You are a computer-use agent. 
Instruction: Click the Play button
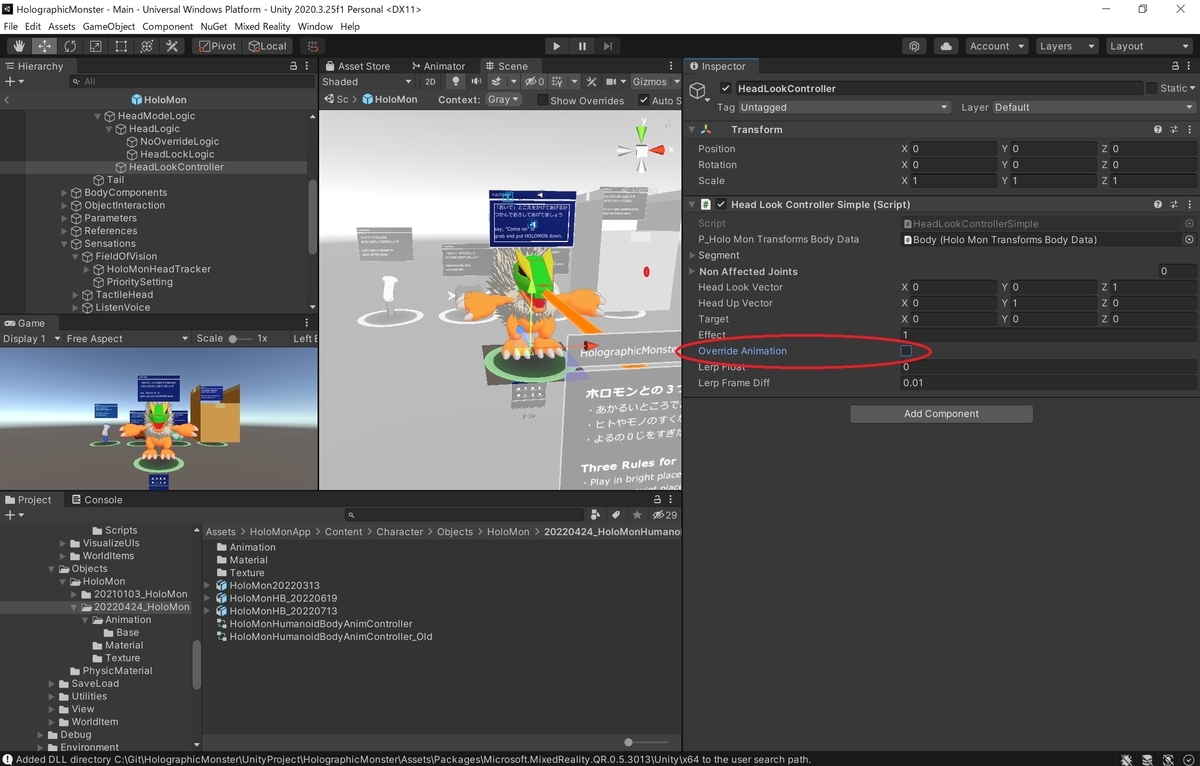(557, 46)
